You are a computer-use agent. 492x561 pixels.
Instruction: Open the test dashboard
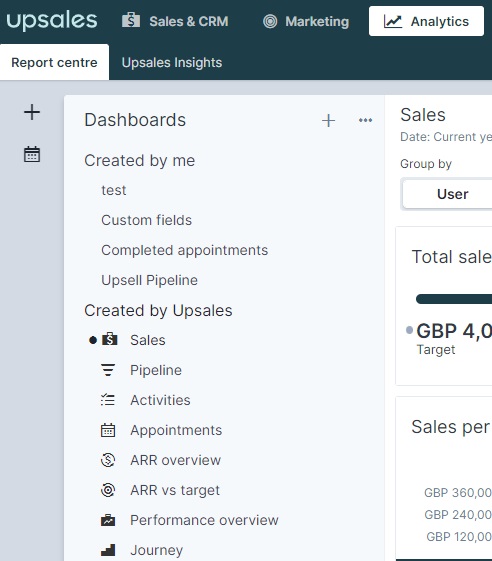[x=114, y=190]
